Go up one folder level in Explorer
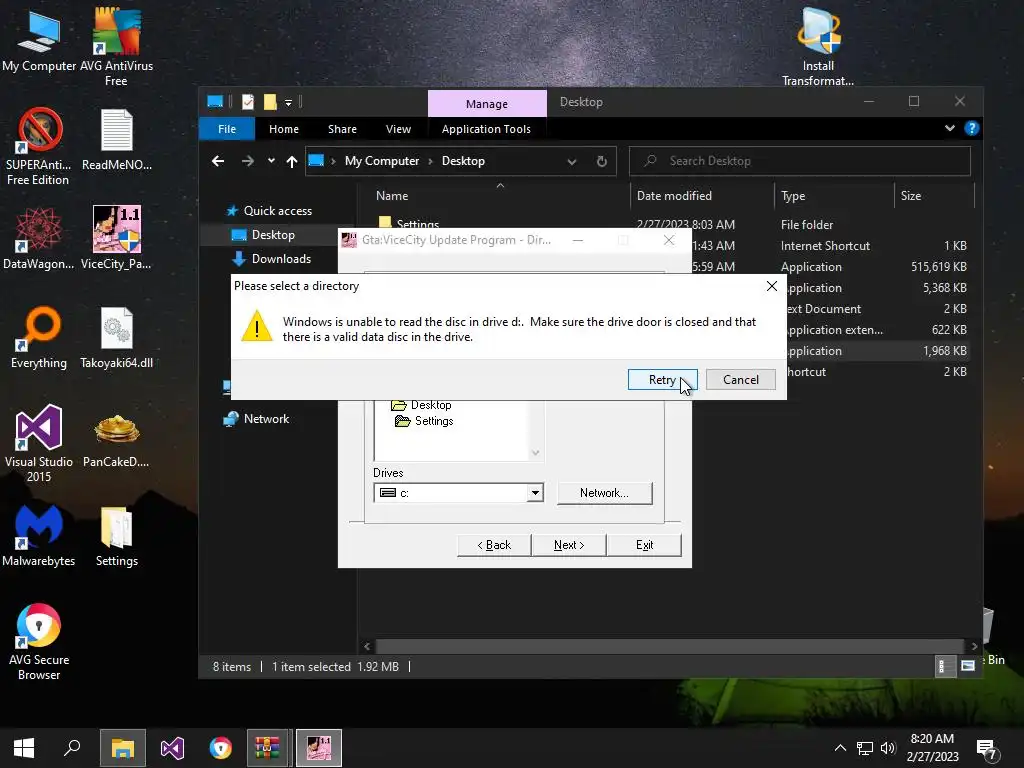The width and height of the screenshot is (1024, 768). [x=292, y=161]
